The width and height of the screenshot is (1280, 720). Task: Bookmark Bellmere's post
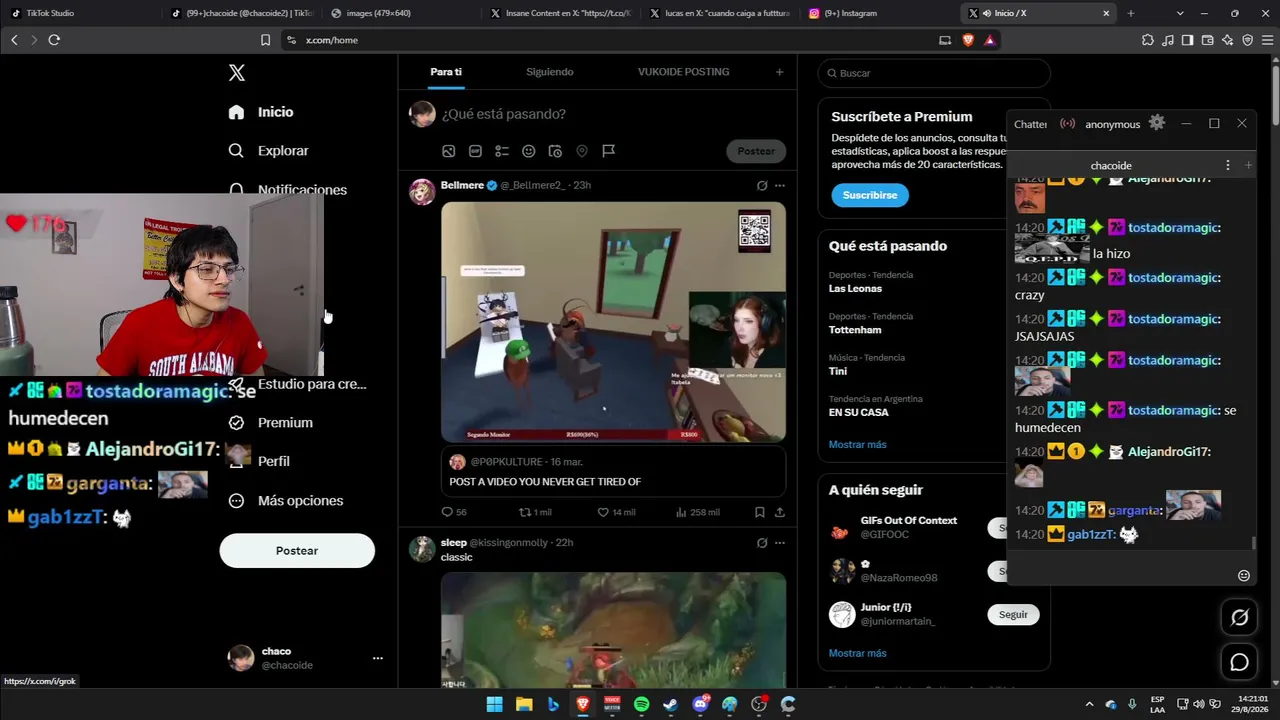click(760, 512)
